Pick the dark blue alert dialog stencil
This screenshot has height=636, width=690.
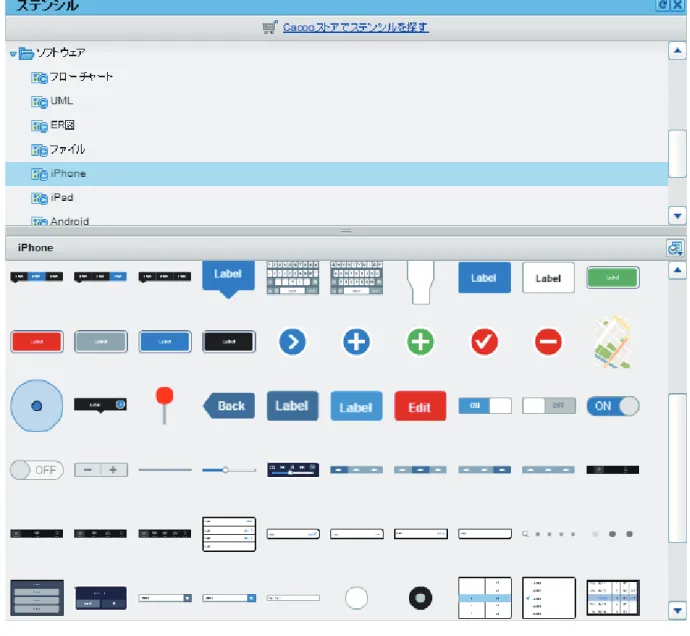tap(101, 598)
